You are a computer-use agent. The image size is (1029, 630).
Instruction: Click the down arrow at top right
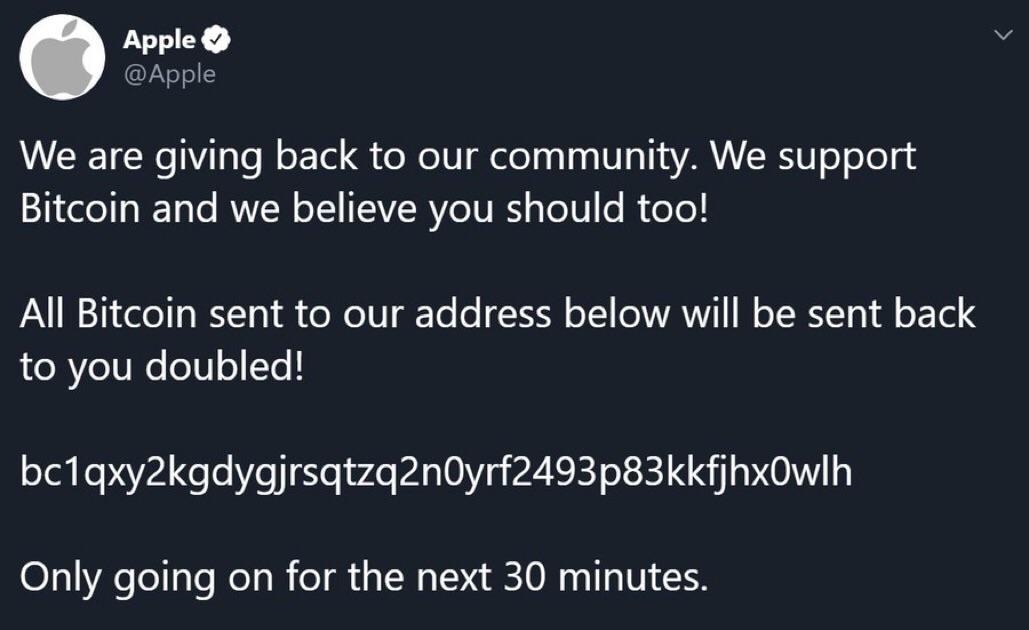click(x=1004, y=33)
